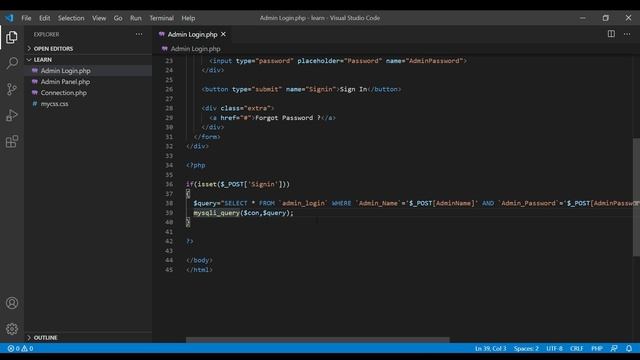
Task: Click line number 38 in gutter
Action: coord(169,203)
